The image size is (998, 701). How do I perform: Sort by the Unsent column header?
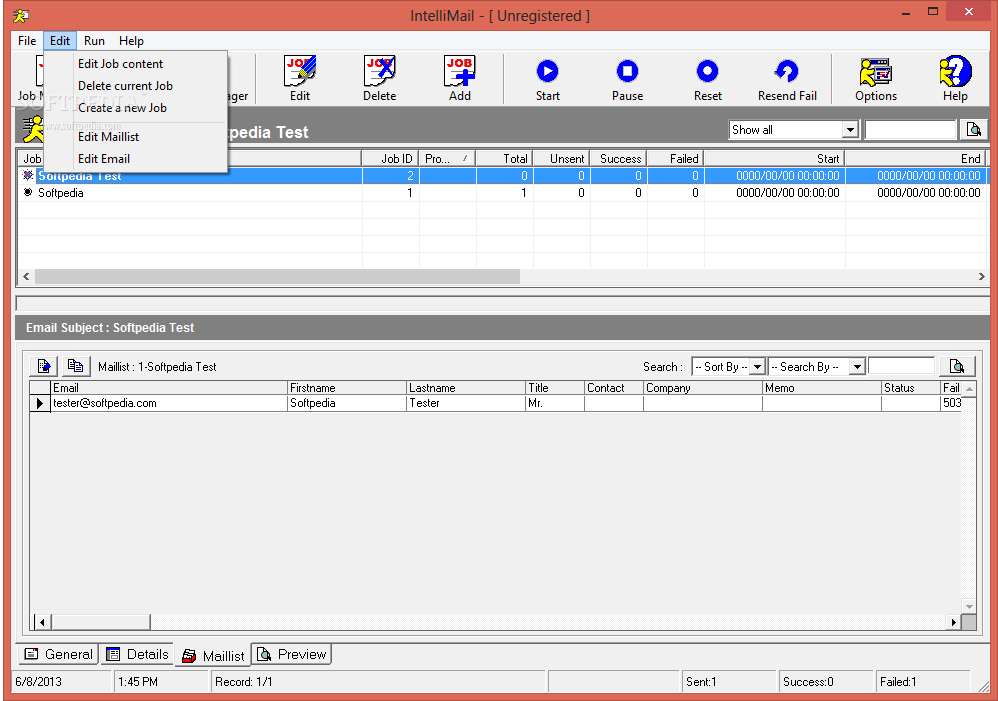[x=561, y=159]
